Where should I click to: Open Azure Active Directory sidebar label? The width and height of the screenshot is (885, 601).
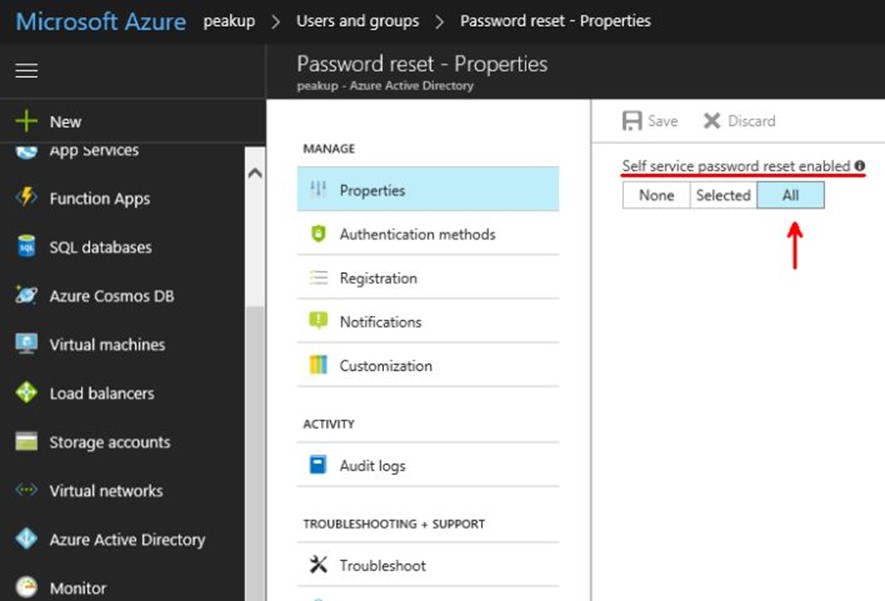coord(127,540)
